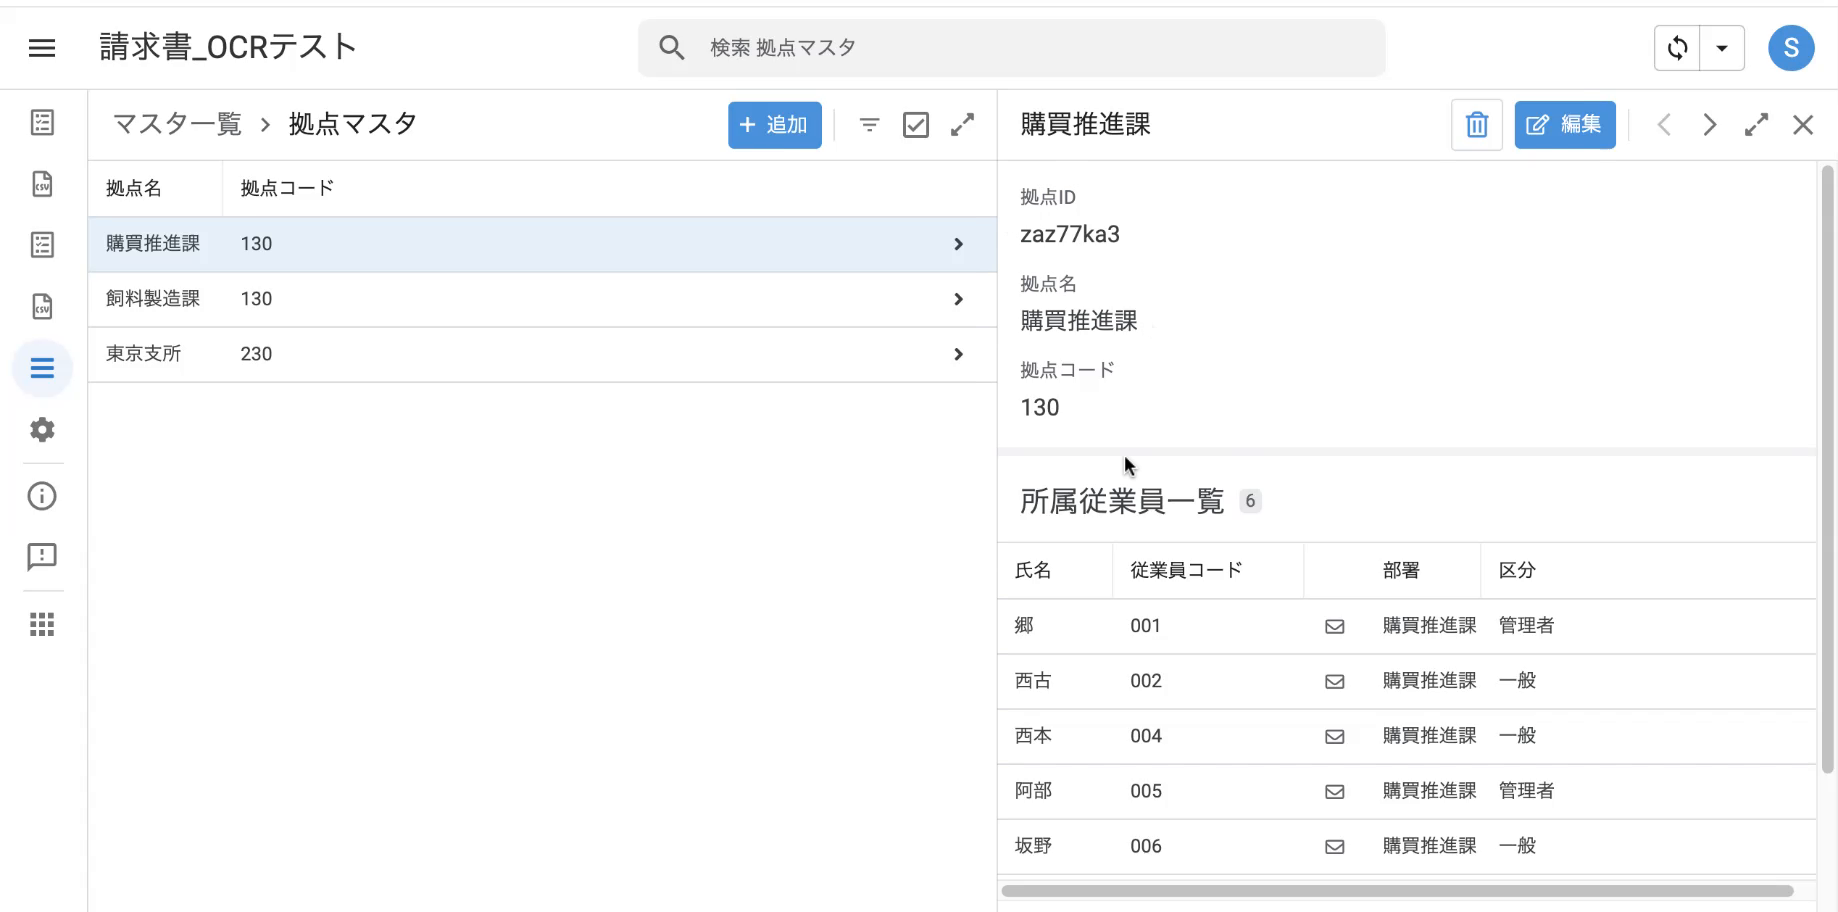This screenshot has width=1838, height=912.
Task: Open the filter icon in list toolbar
Action: (870, 125)
